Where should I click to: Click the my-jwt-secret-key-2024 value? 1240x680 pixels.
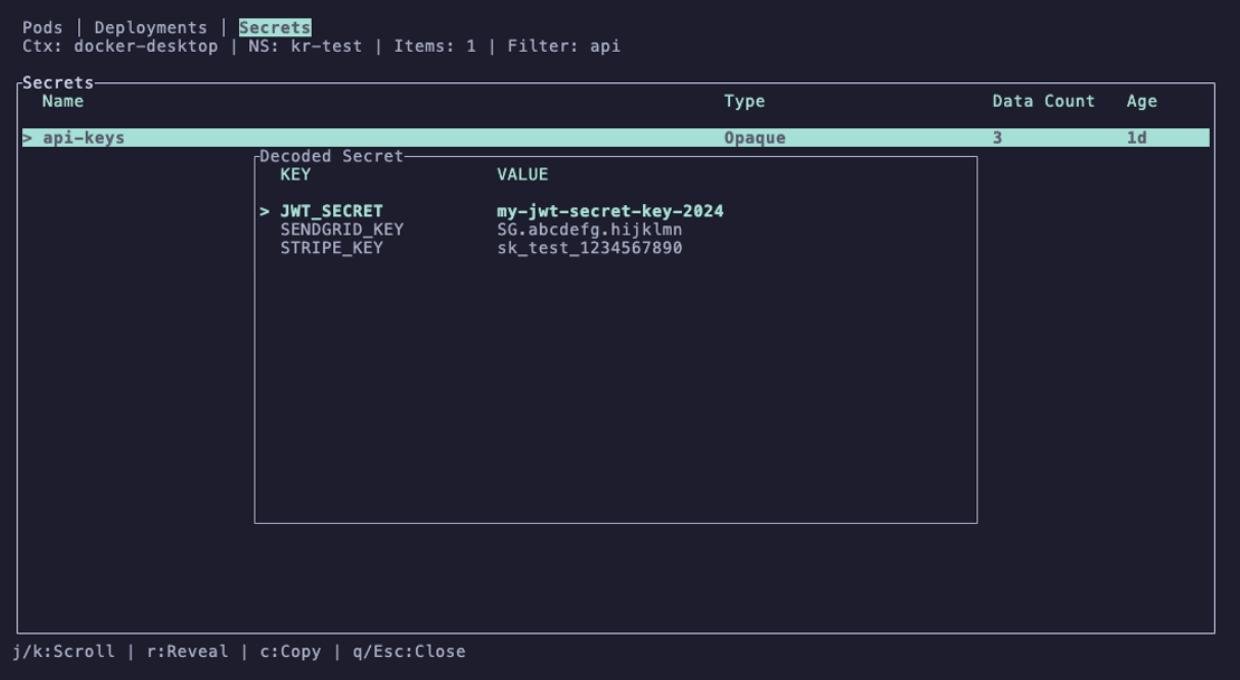point(610,211)
